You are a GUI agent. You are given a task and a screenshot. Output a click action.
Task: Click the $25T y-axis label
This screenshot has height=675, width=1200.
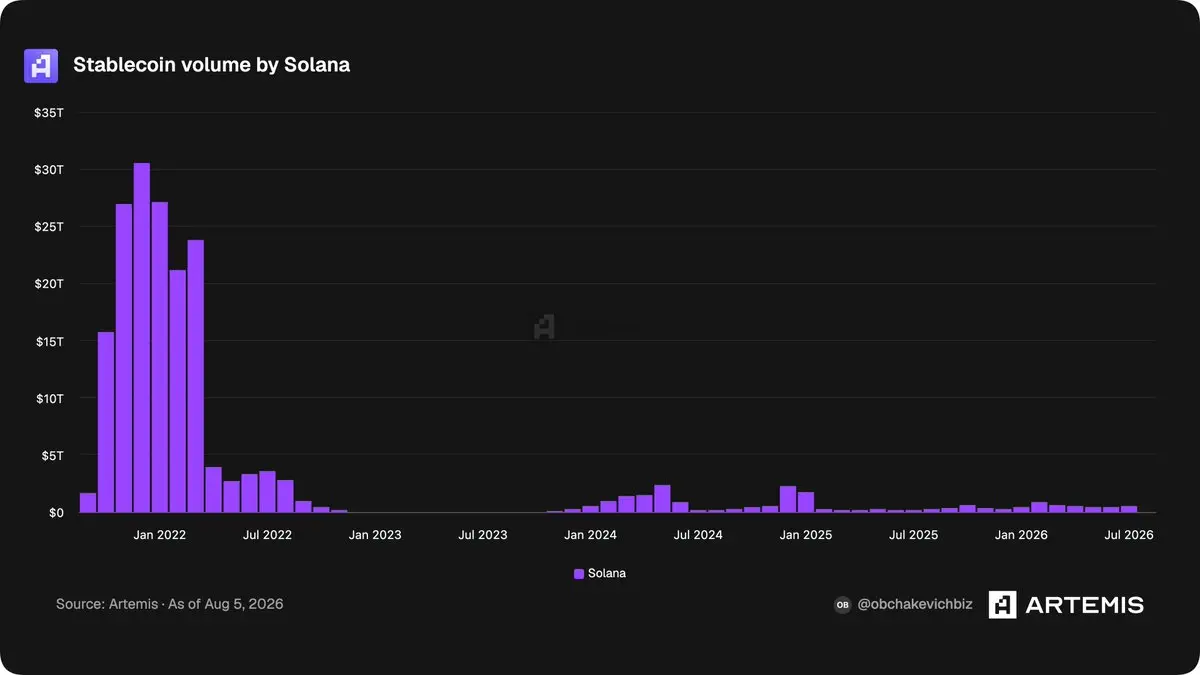coord(50,227)
